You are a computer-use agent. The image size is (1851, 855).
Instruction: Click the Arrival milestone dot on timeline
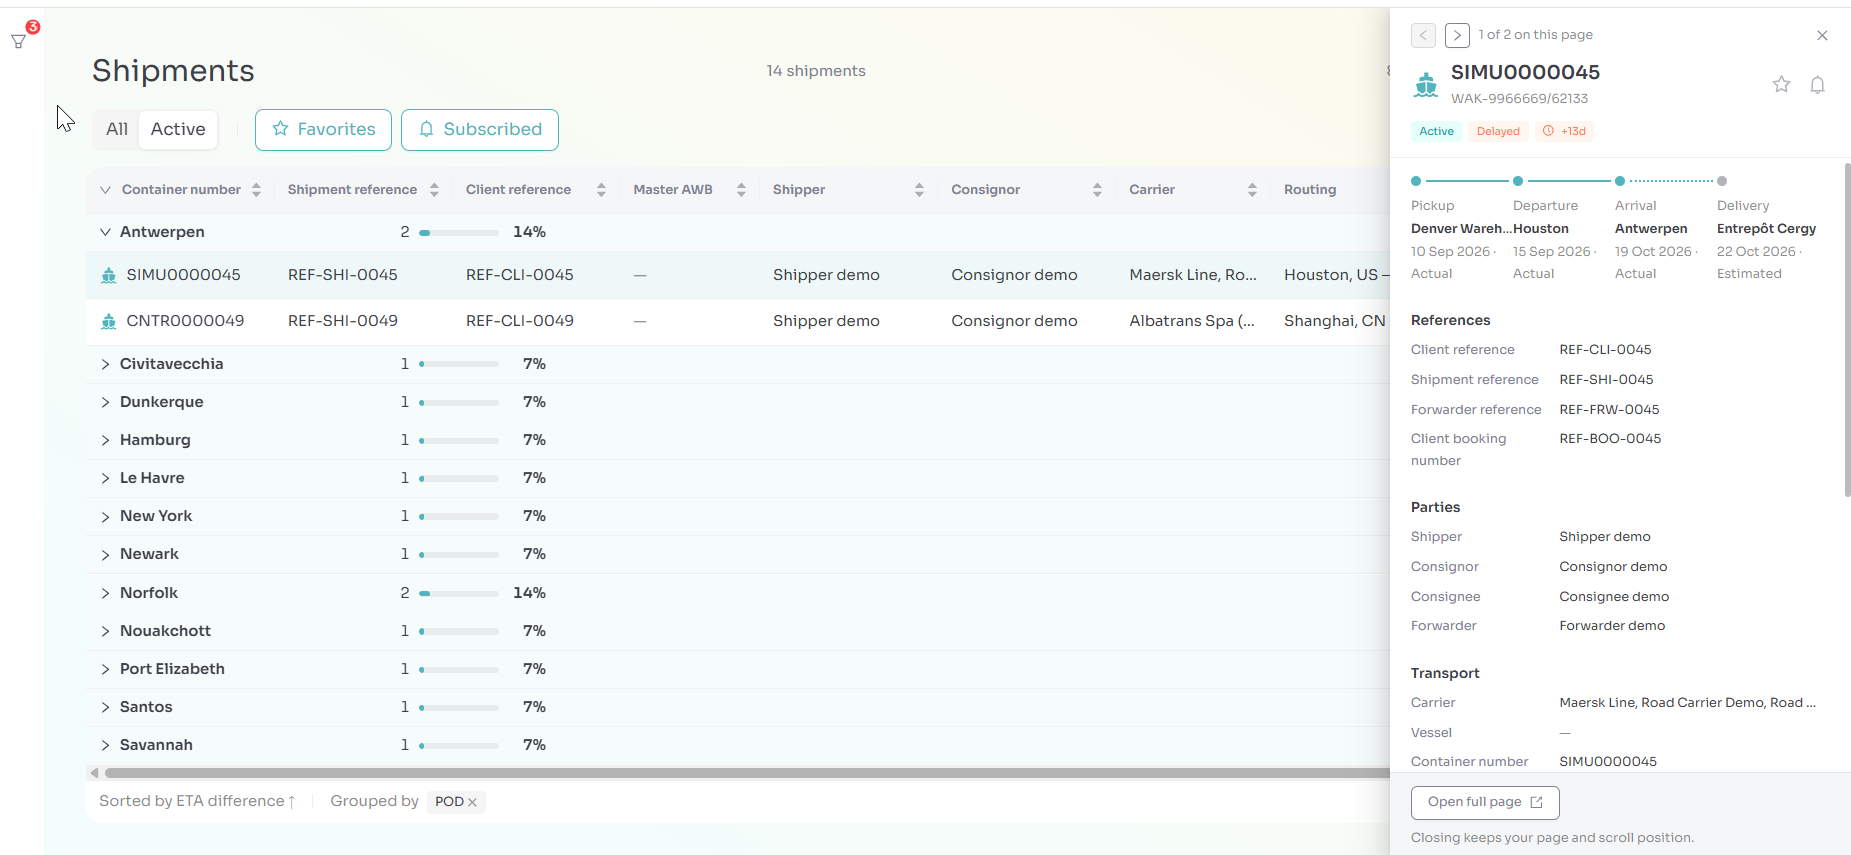tap(1620, 181)
